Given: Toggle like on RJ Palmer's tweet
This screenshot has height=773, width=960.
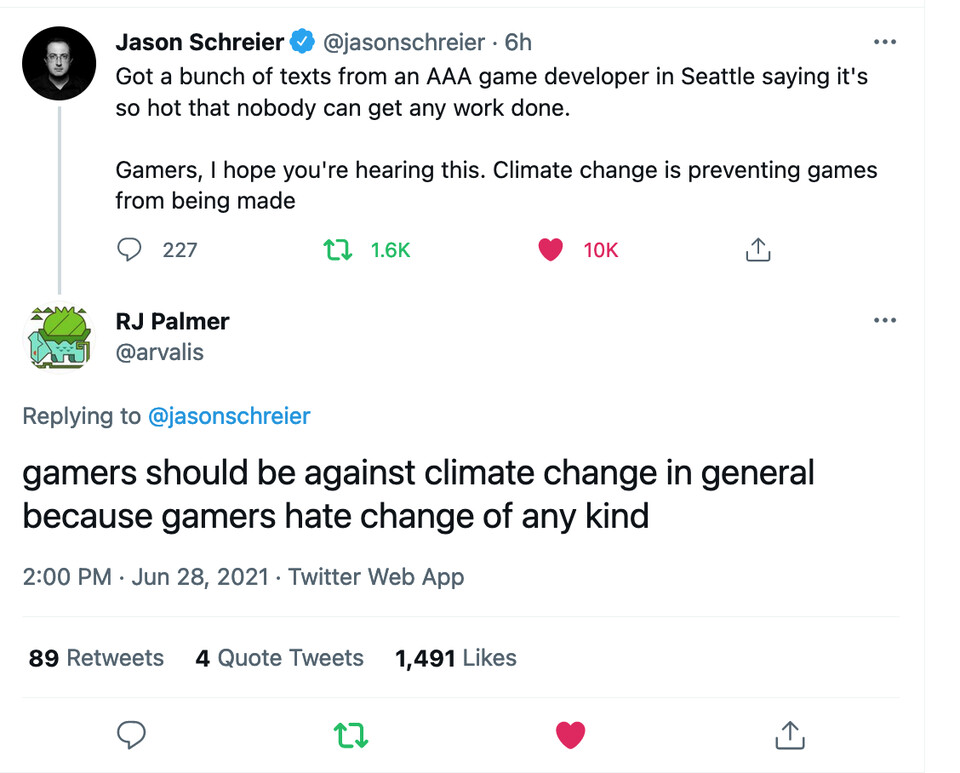Looking at the screenshot, I should 570,736.
